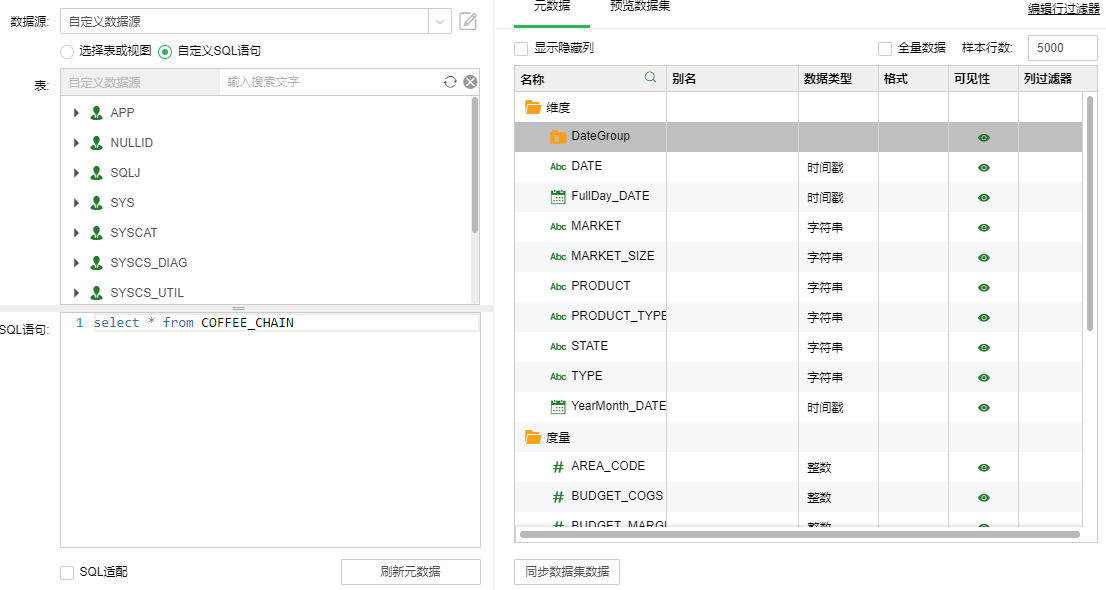Switch to the 元数据 tab
Screen dimensions: 1106x590
(x=552, y=6)
